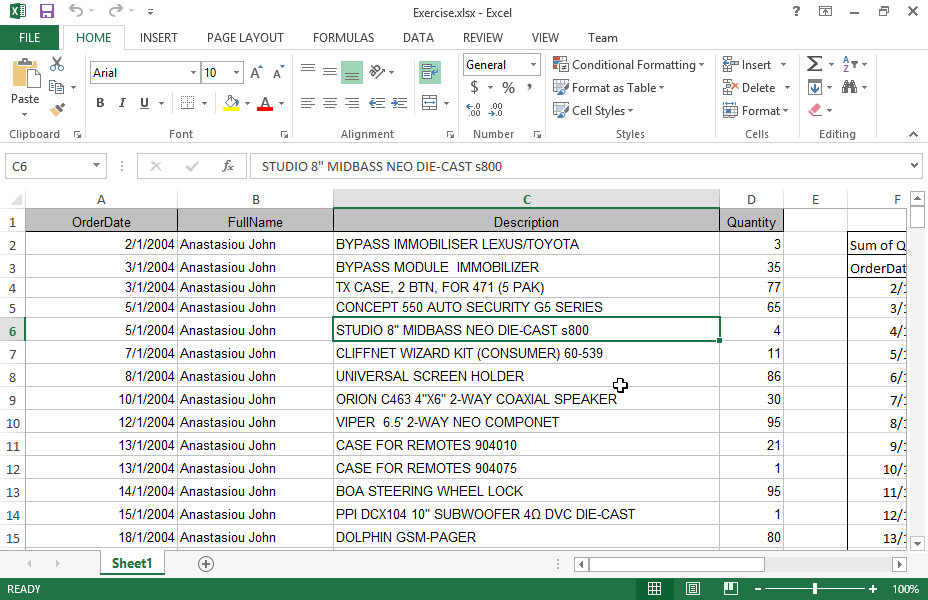928x600 pixels.
Task: Apply Percent Style number format
Action: point(508,88)
